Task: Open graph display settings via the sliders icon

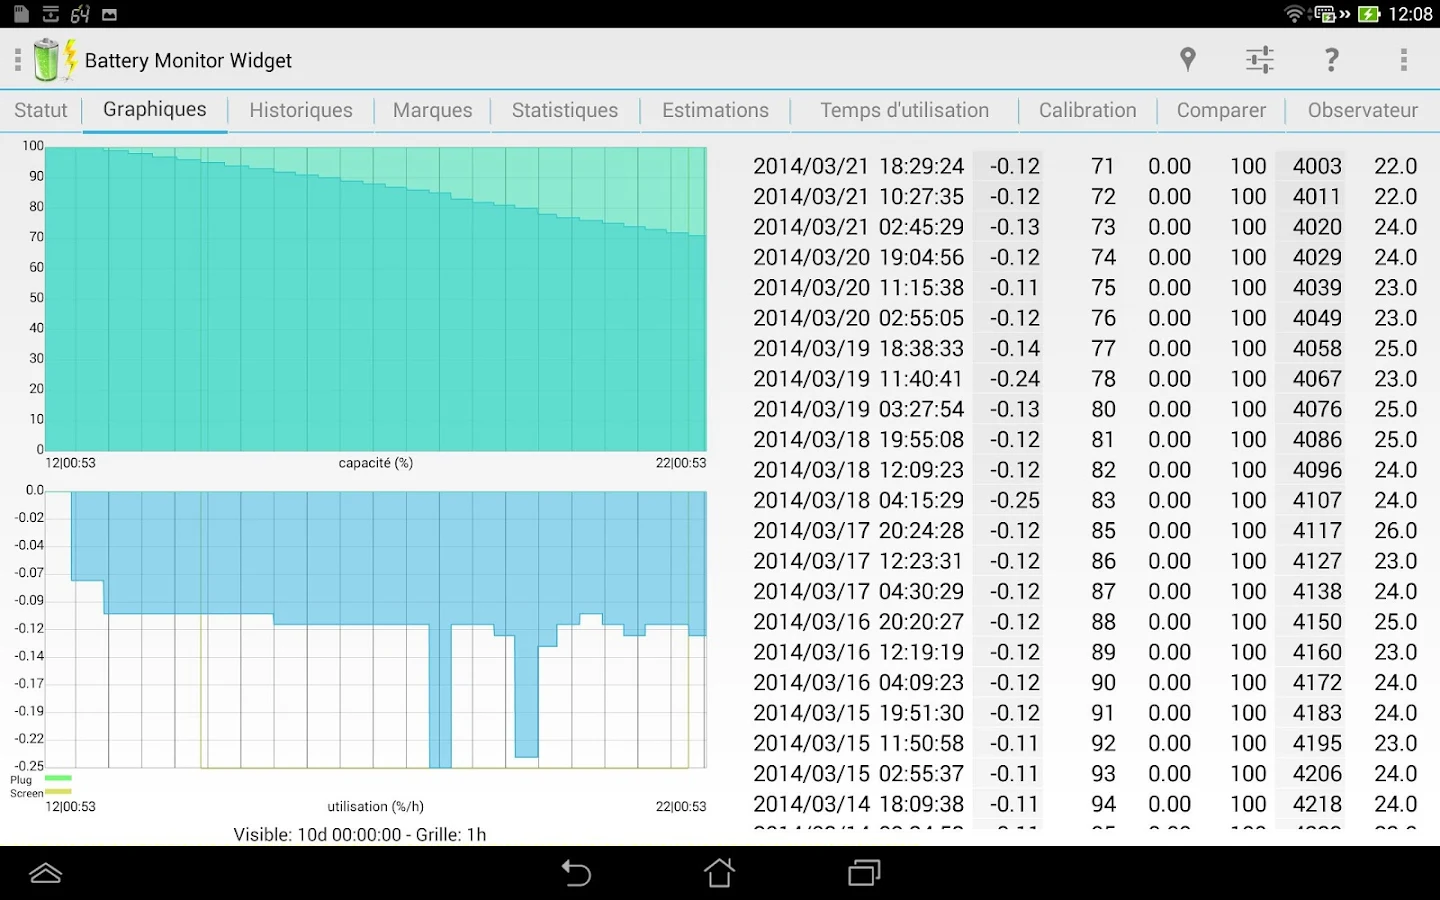Action: (1259, 59)
